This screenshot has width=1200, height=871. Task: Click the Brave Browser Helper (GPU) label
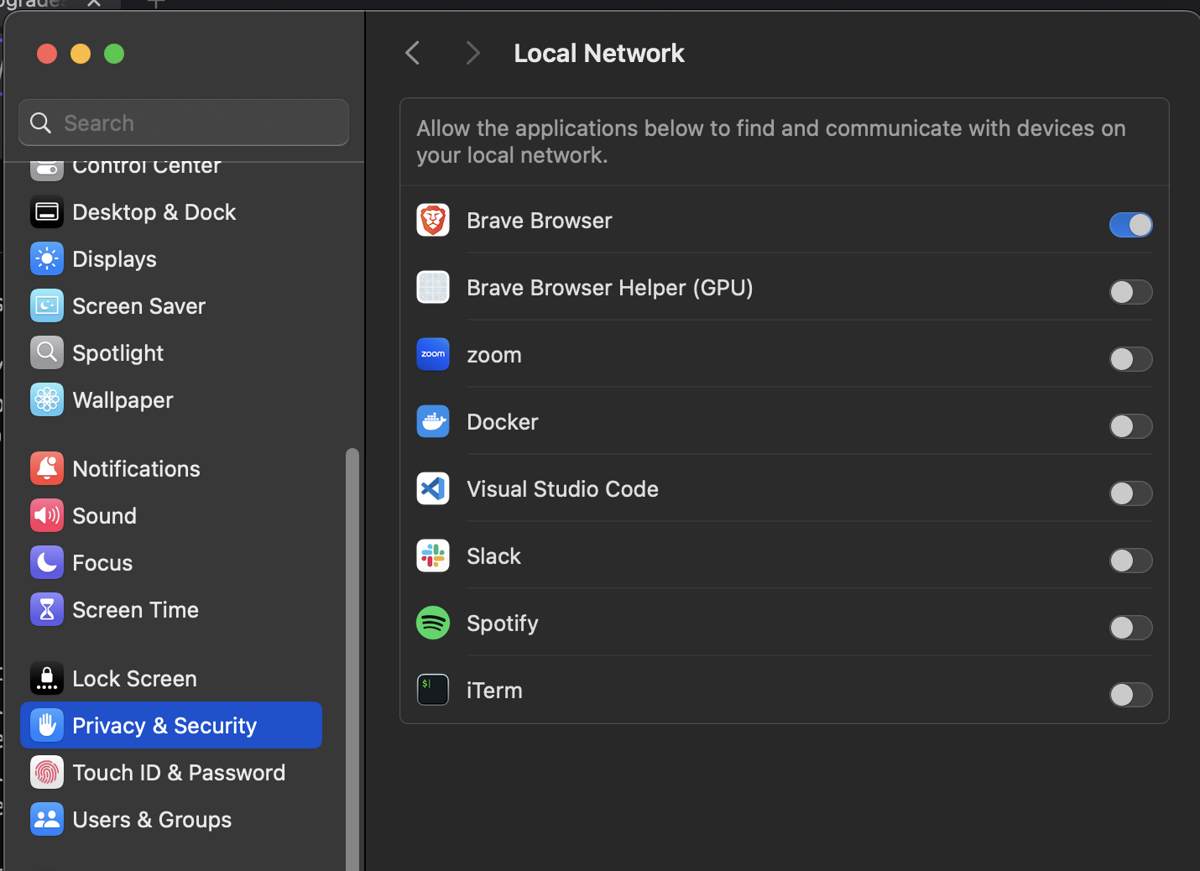[610, 288]
